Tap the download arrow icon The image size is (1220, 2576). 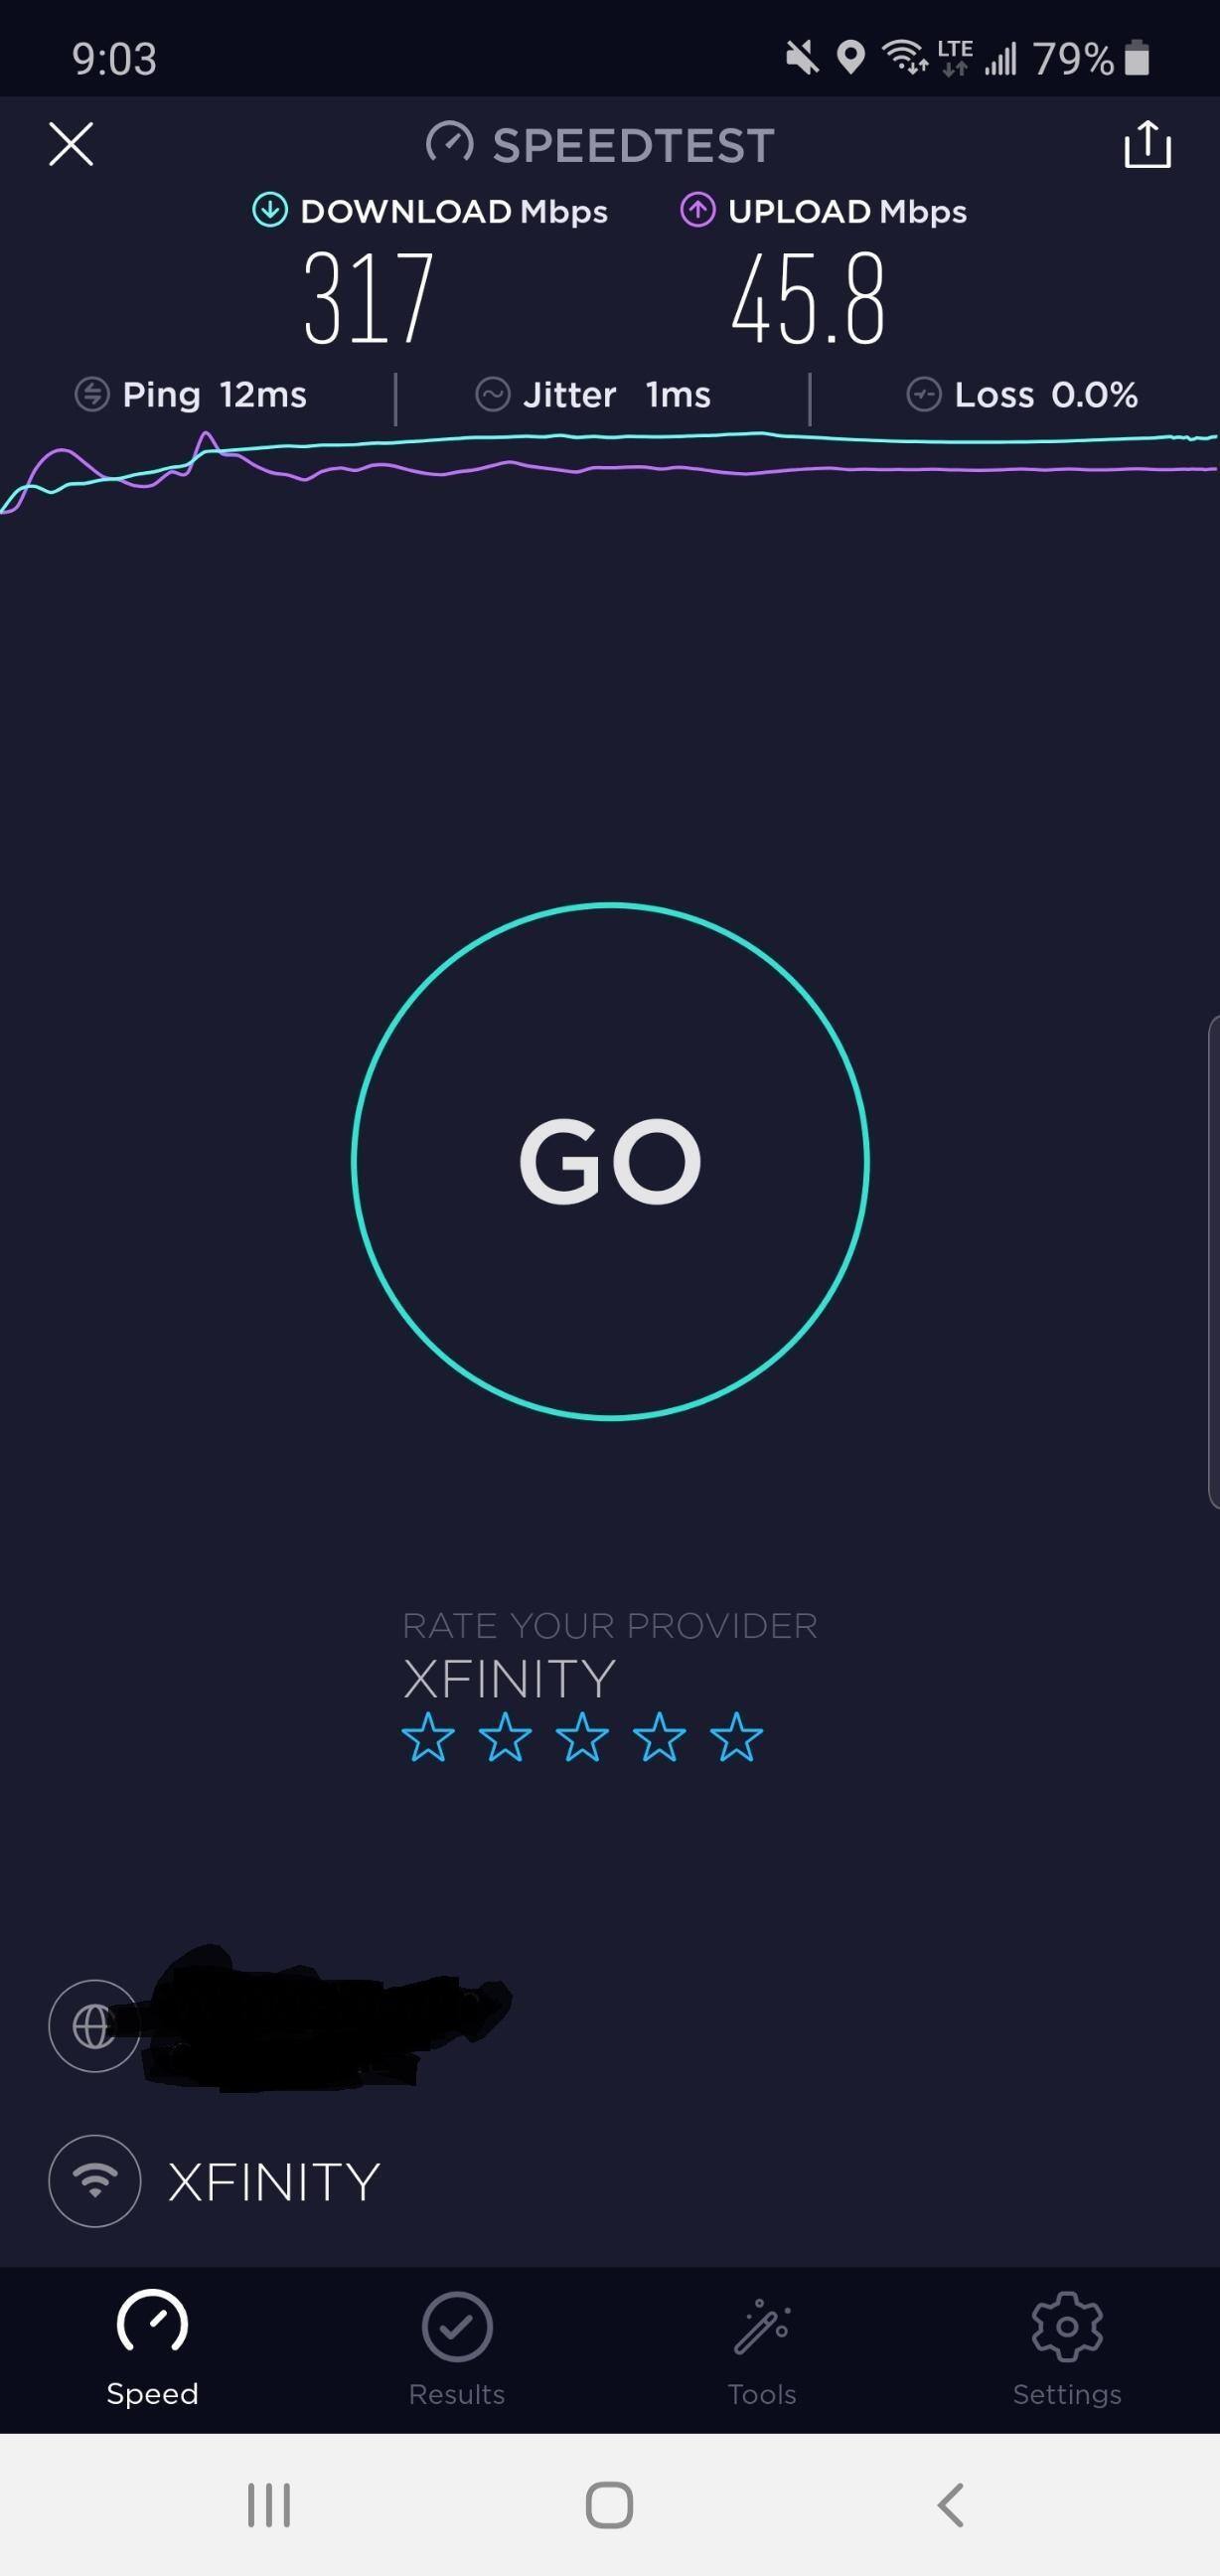tap(270, 210)
